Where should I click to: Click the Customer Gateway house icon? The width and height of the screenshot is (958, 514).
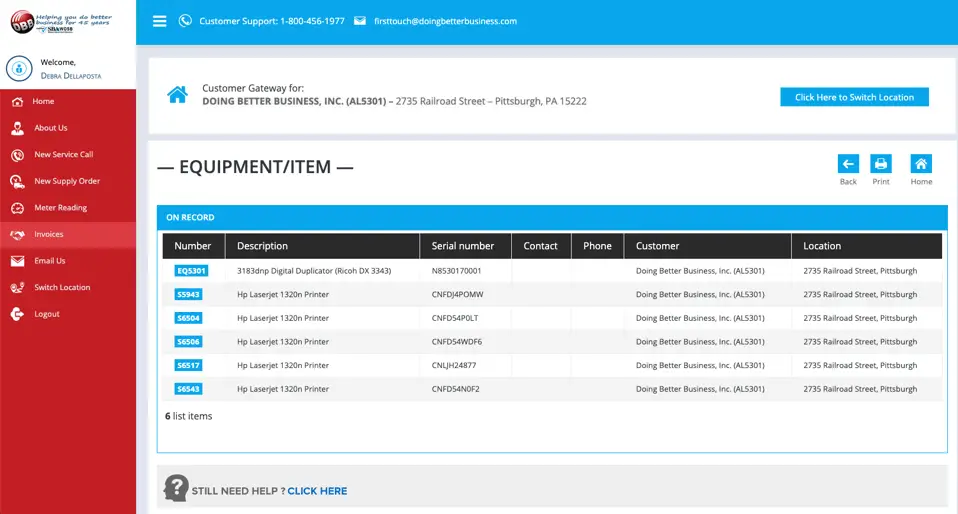click(x=177, y=95)
